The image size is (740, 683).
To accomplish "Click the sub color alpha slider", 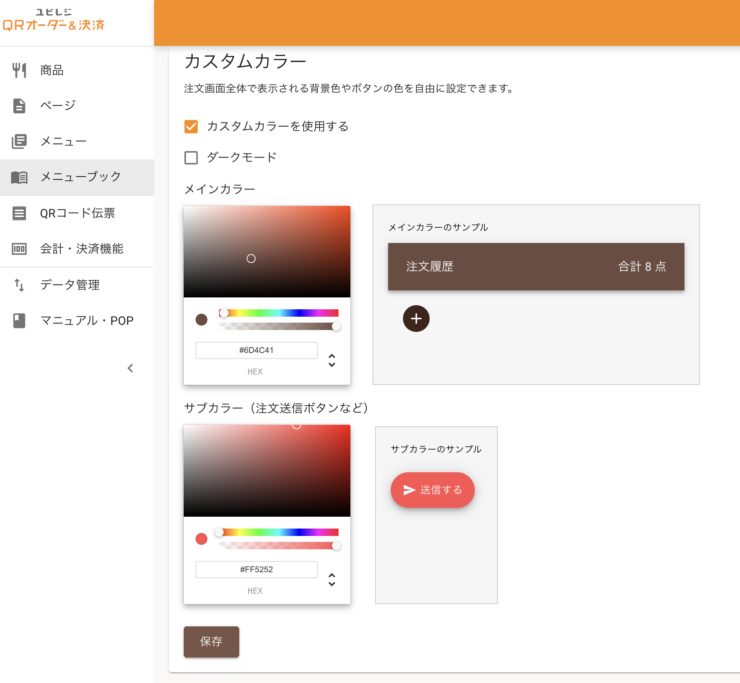I will pos(279,546).
